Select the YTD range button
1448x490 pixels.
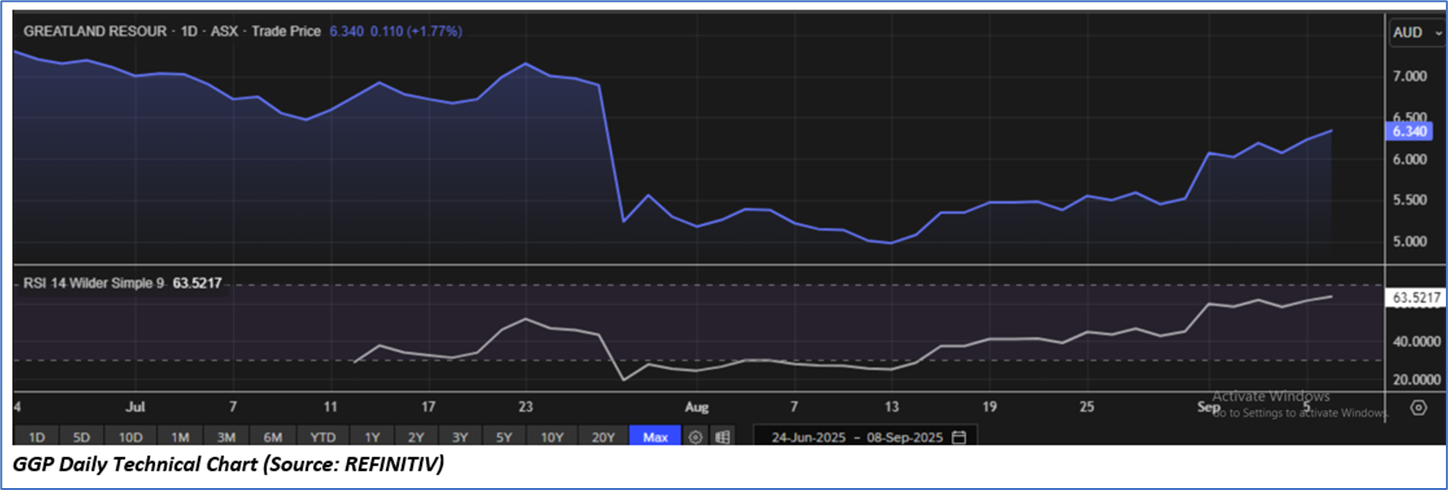pyautogui.click(x=322, y=437)
